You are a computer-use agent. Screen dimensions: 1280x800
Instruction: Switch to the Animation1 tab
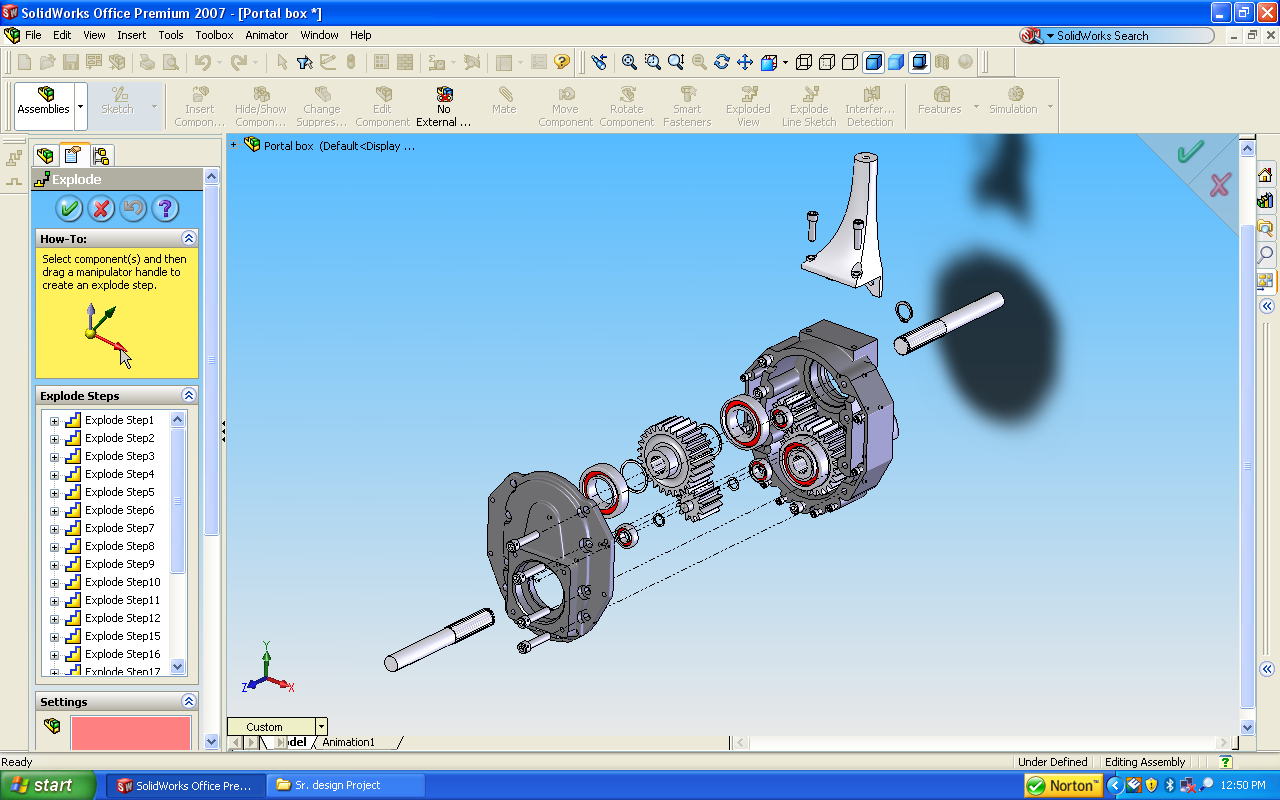click(348, 742)
